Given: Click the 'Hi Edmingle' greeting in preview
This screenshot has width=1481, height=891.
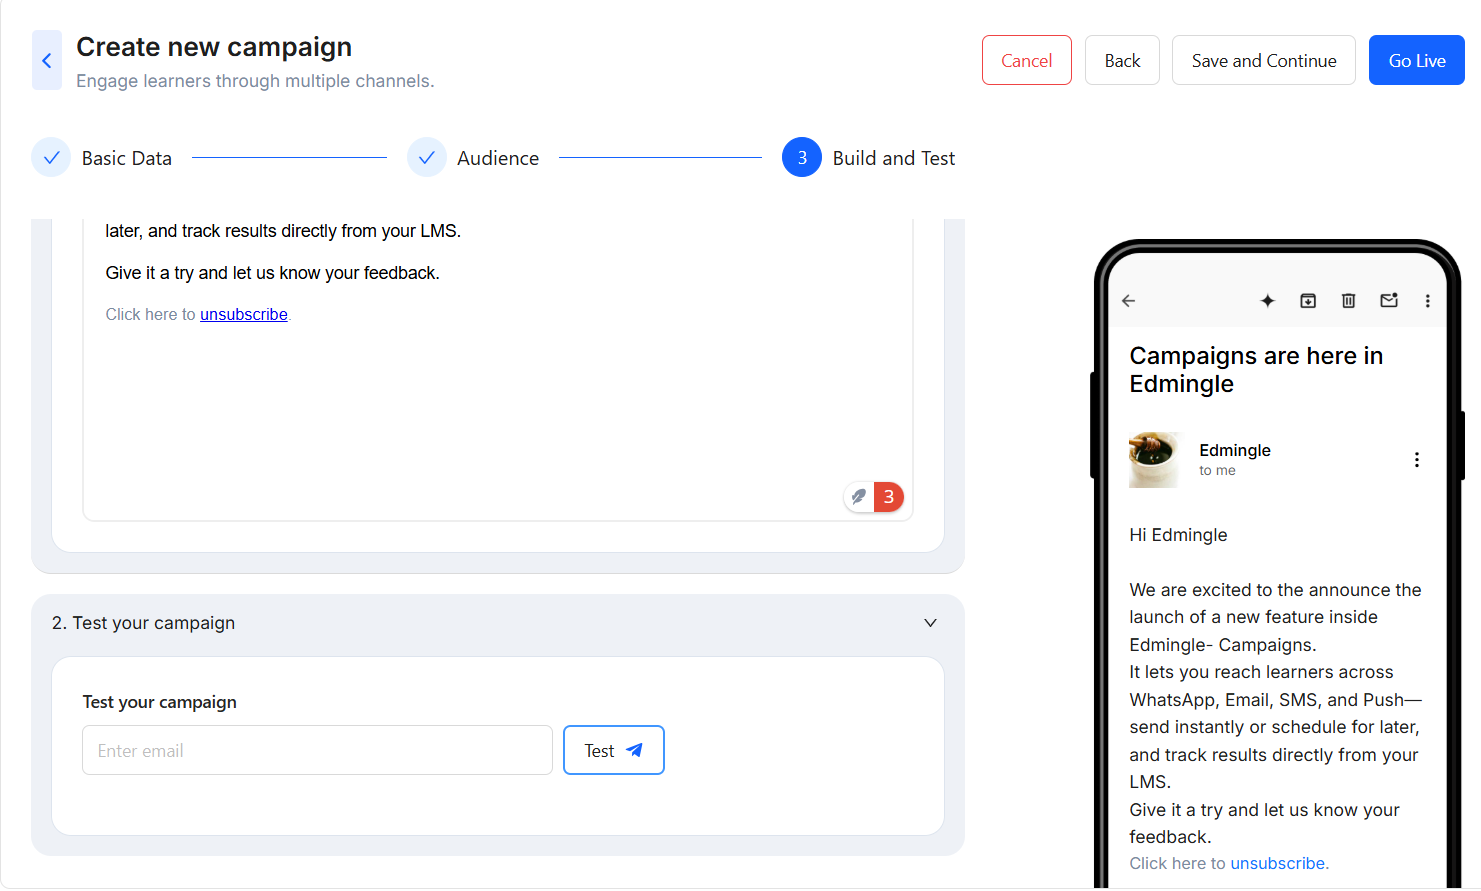Looking at the screenshot, I should click(1178, 535).
